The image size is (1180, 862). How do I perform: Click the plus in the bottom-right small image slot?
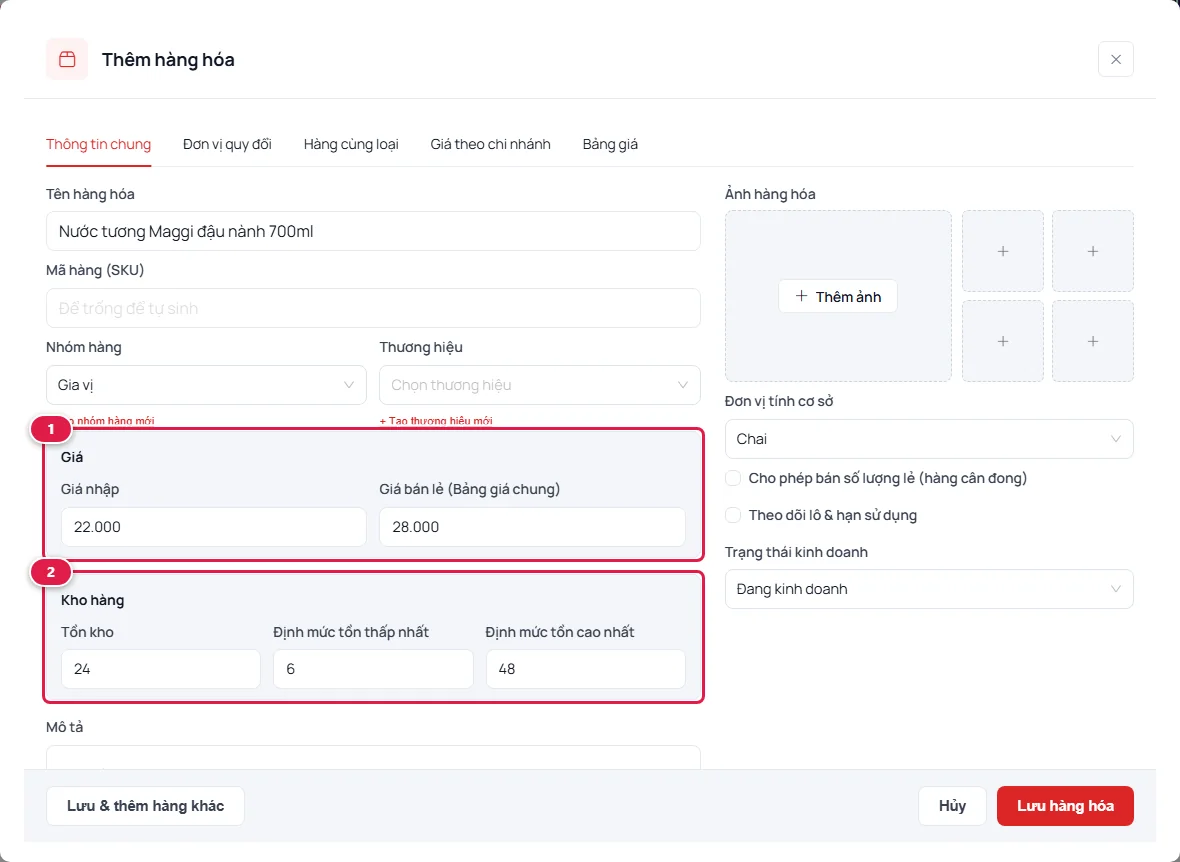1093,341
